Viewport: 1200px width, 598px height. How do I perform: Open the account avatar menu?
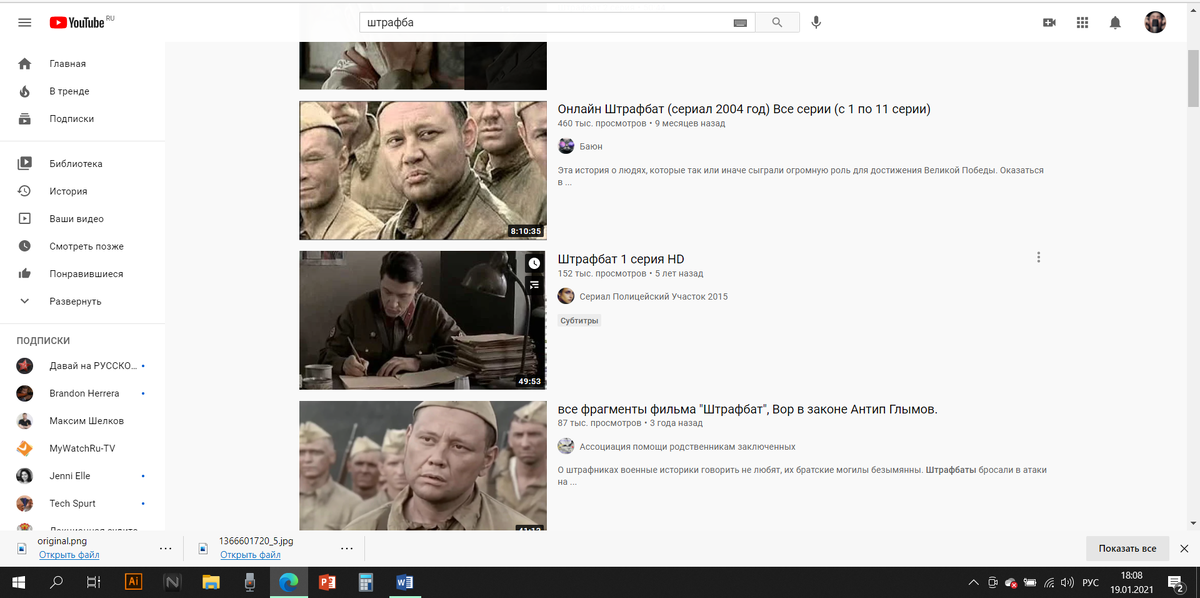point(1155,22)
